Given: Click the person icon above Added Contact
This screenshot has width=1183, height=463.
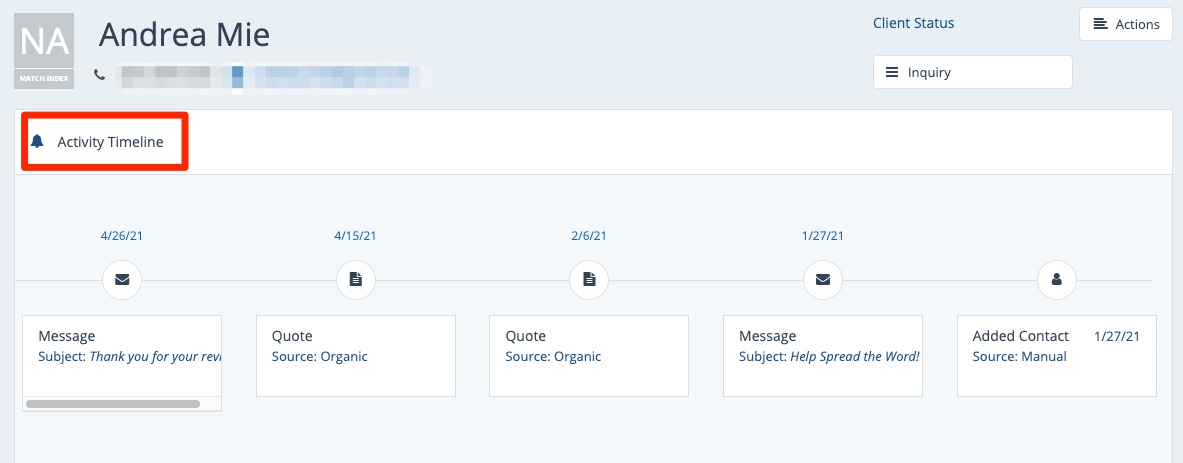Looking at the screenshot, I should point(1056,280).
